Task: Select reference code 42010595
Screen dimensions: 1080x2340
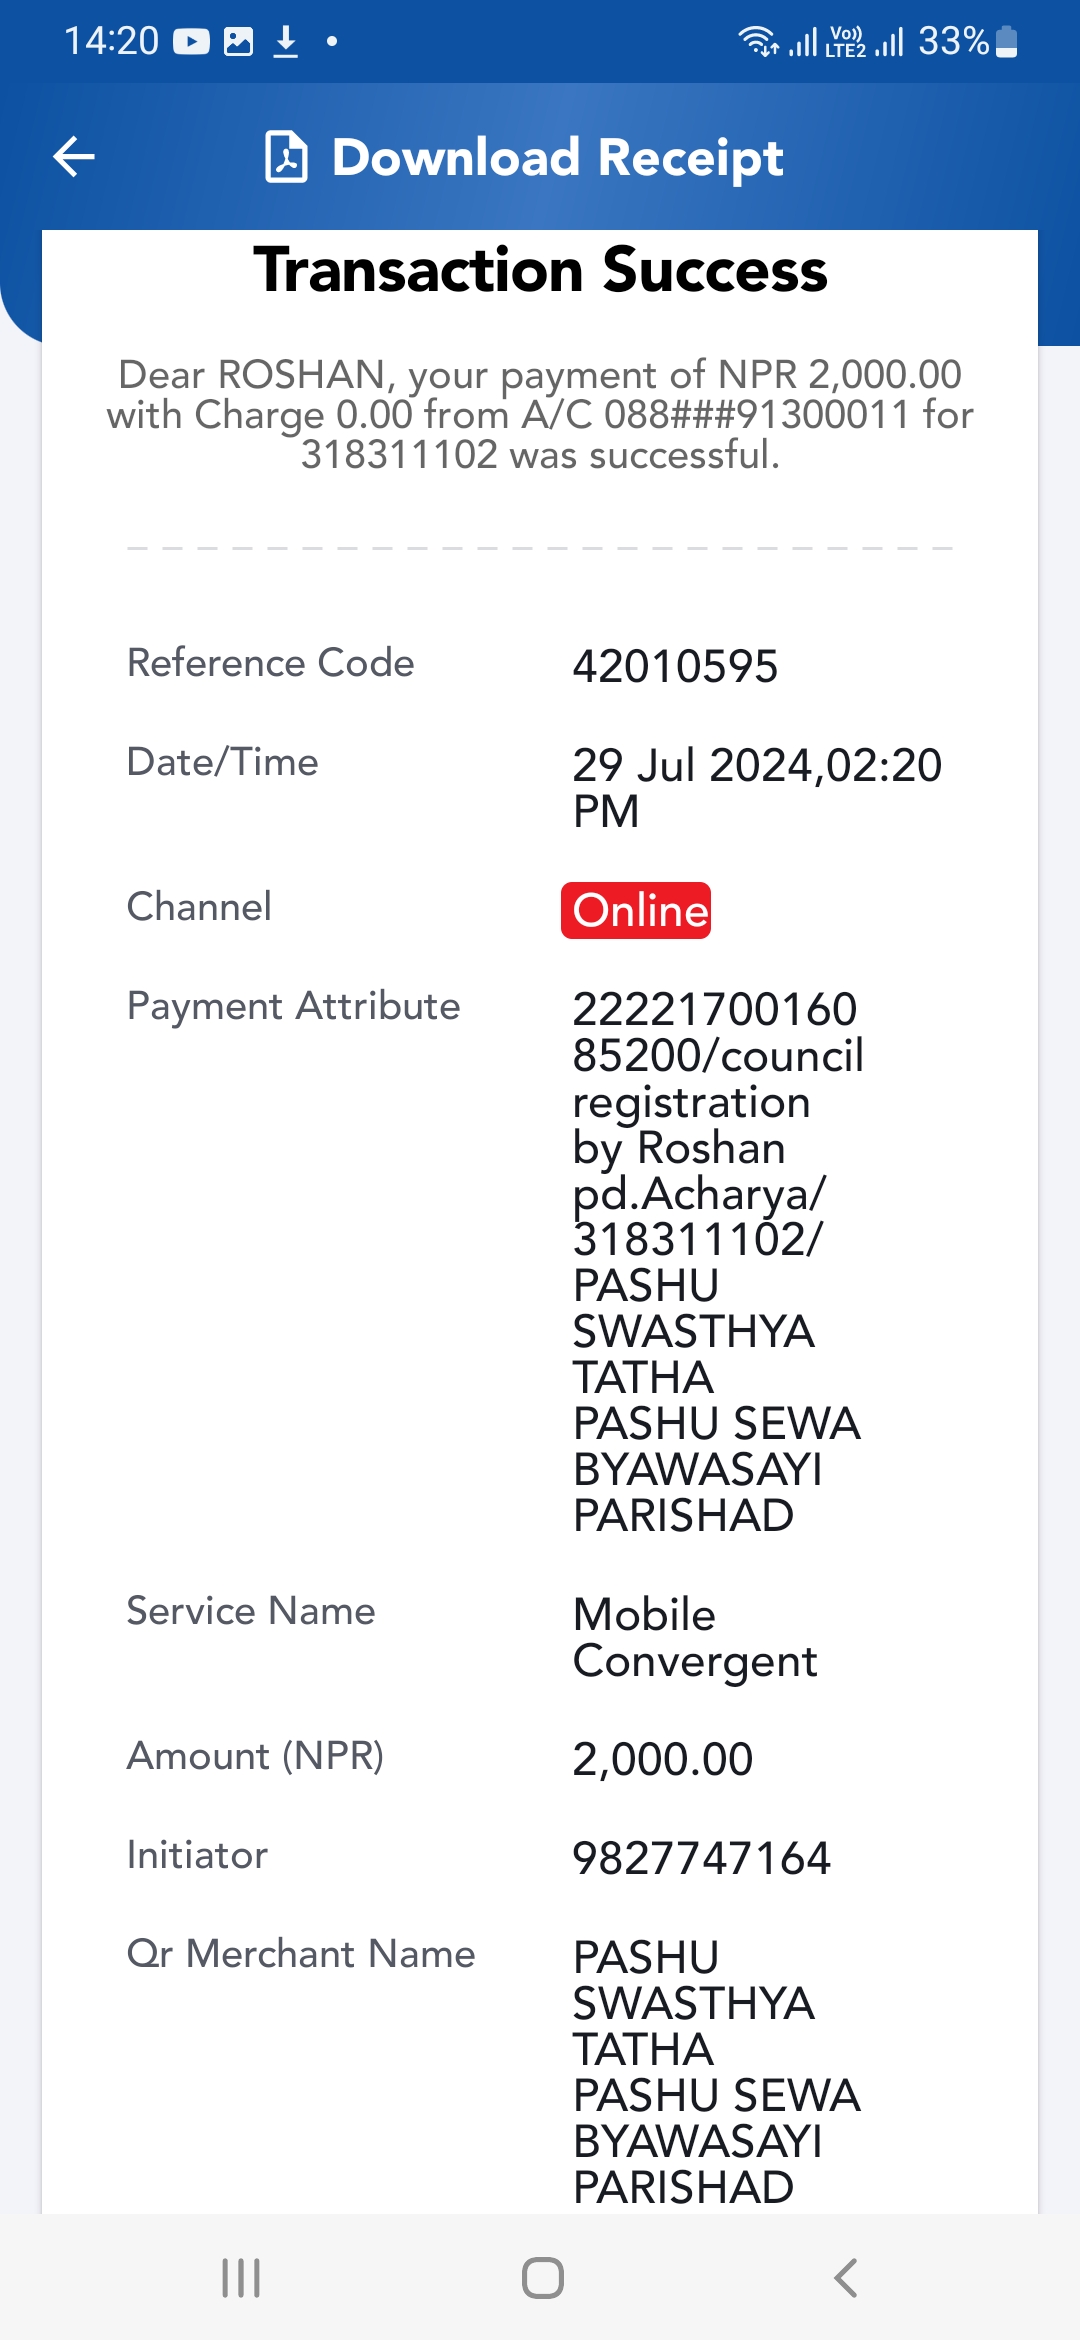Action: 675,666
